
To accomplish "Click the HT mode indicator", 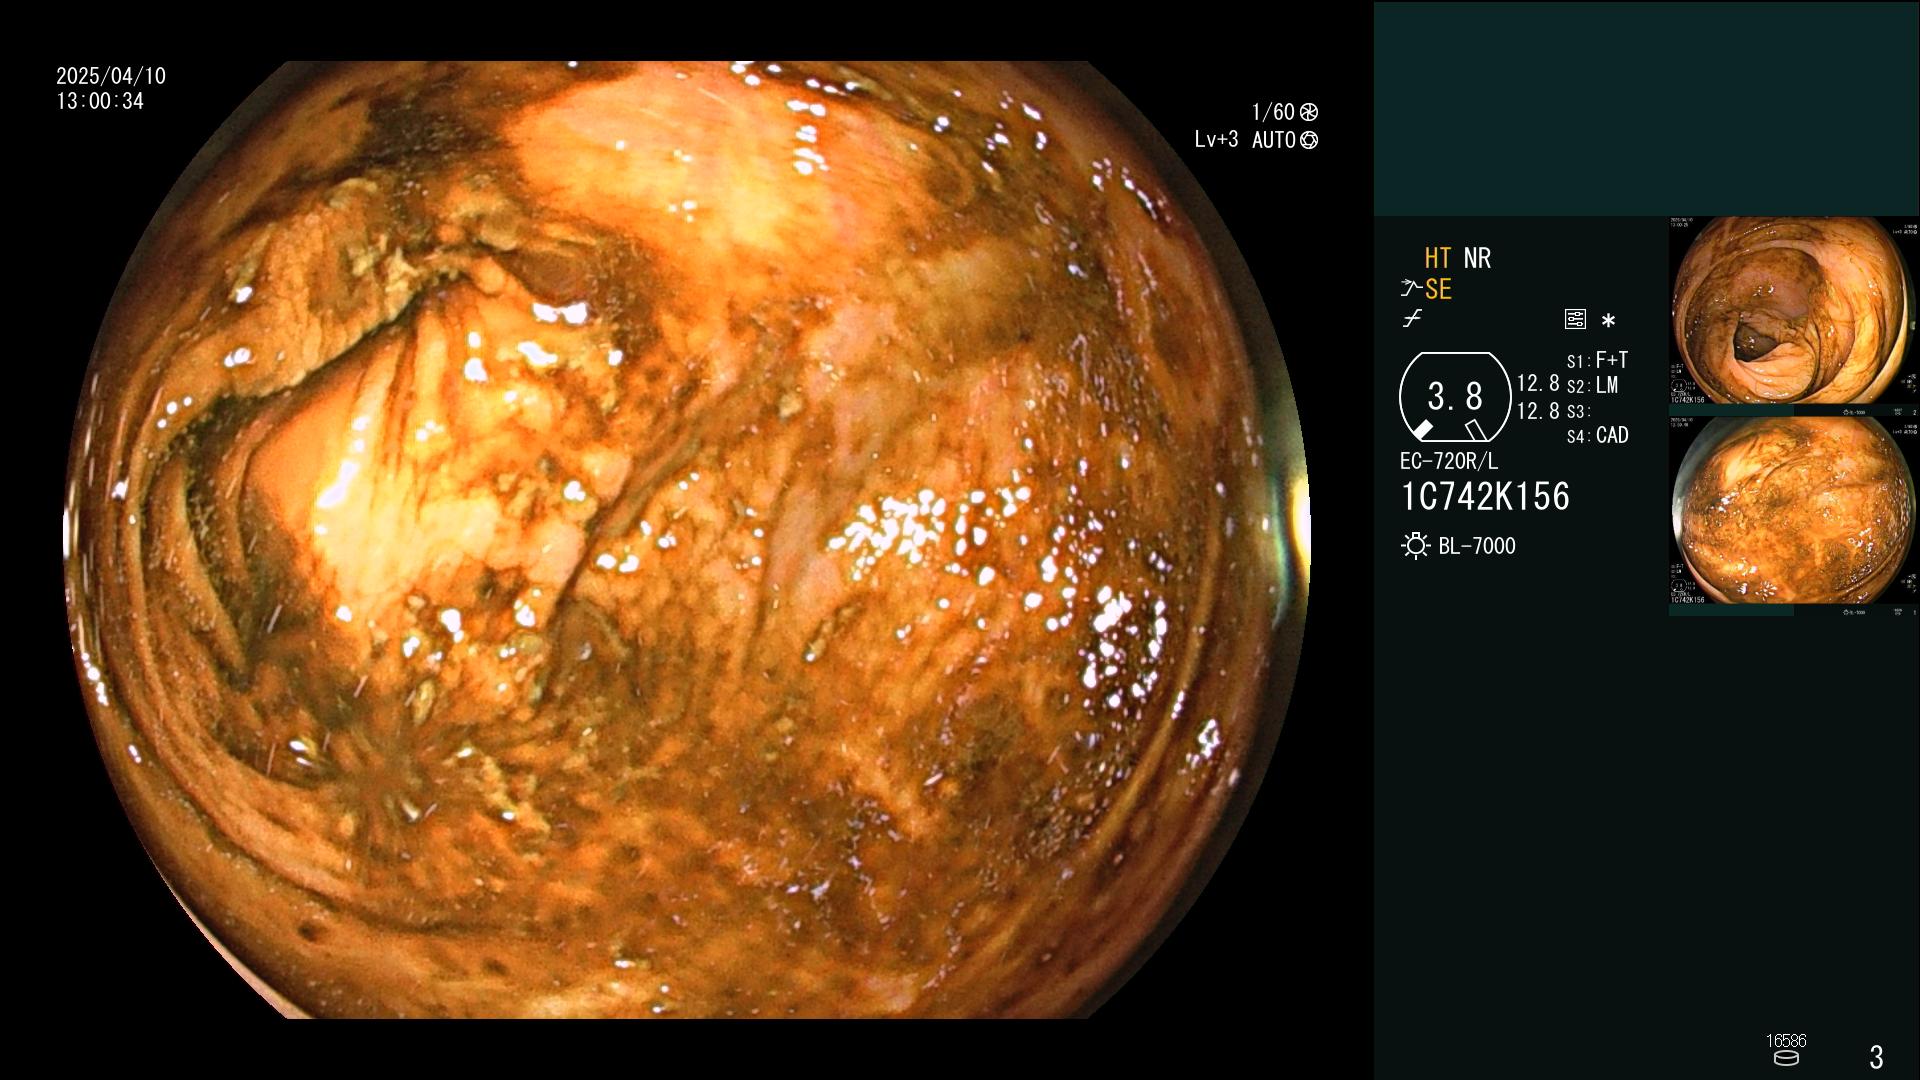I will tap(1437, 258).
